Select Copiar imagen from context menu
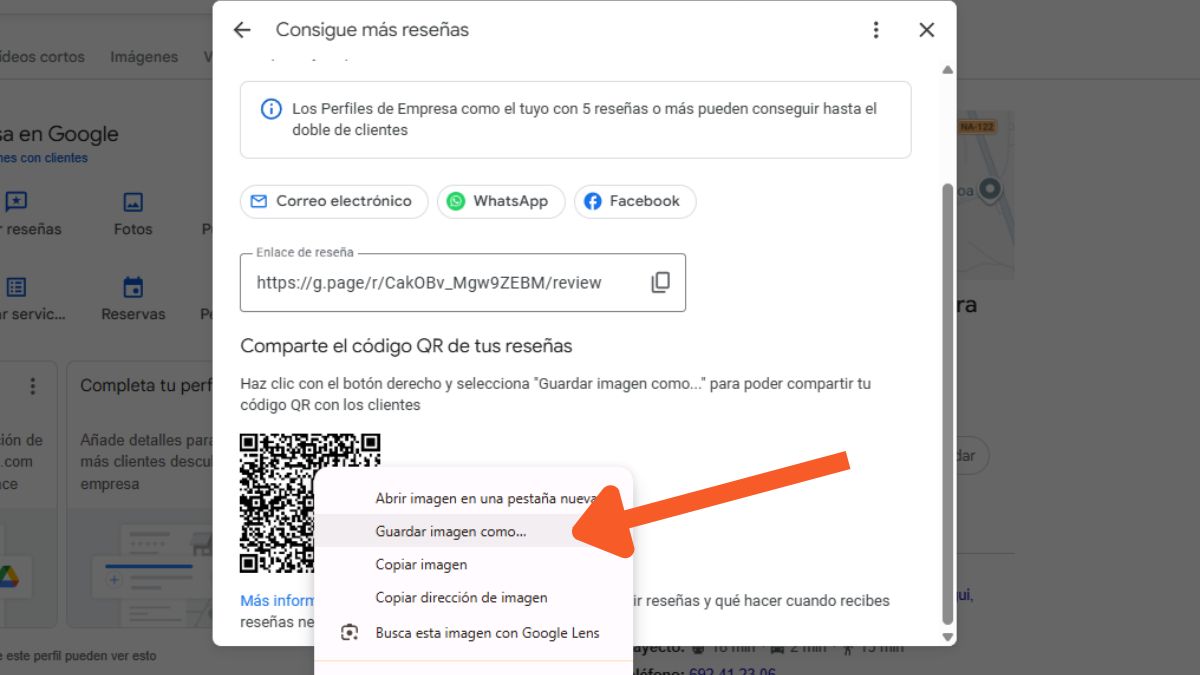Image resolution: width=1200 pixels, height=675 pixels. (x=421, y=565)
